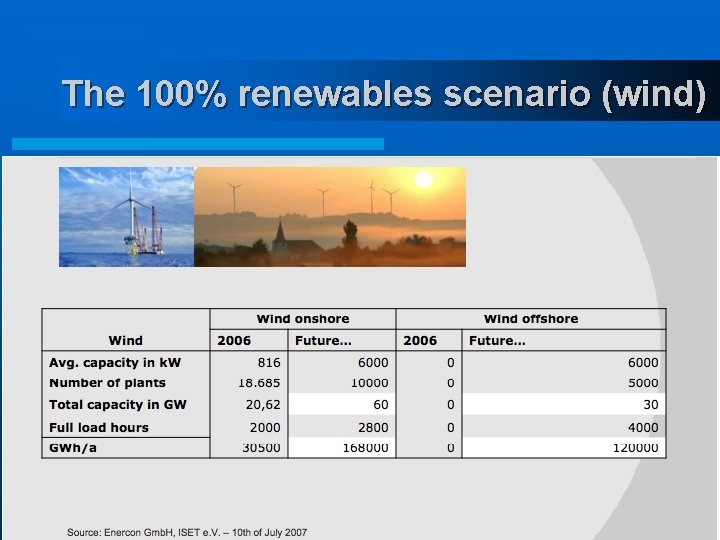Select the offshore wind turbine photo
This screenshot has width=720, height=540.
[x=127, y=217]
